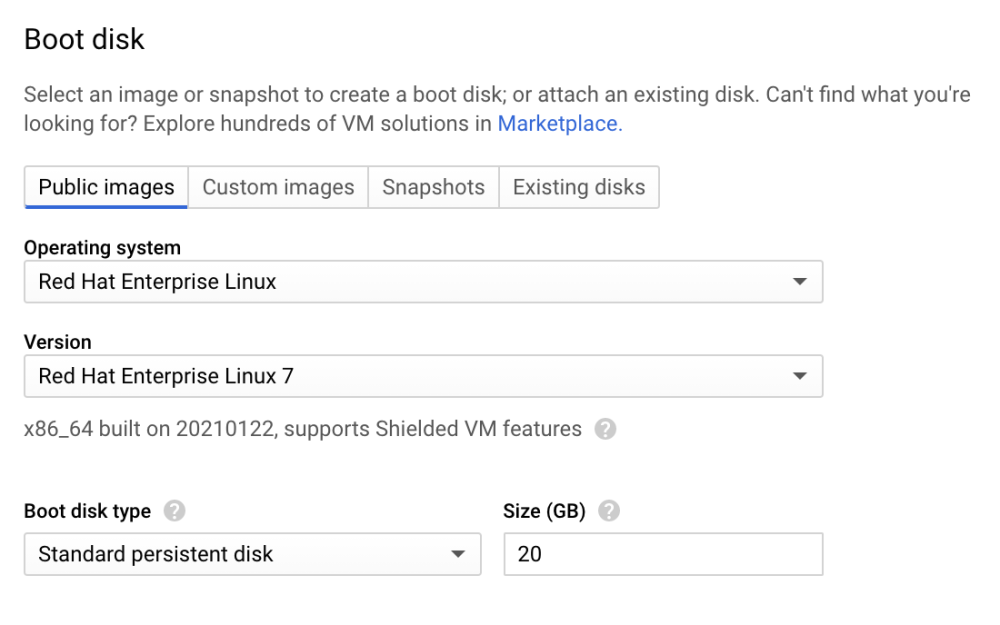Screen dimensions: 1000x625
Task: Expand the Version dropdown arrow
Action: point(799,376)
